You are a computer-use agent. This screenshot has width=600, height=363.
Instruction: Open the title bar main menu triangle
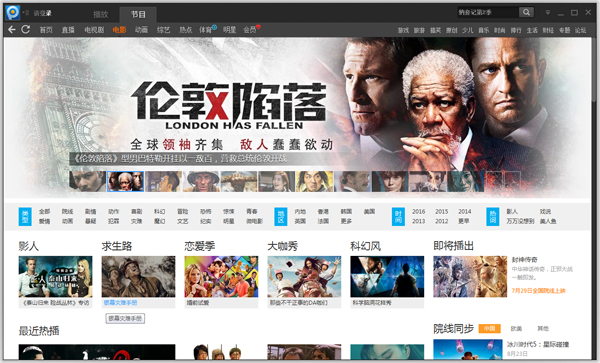548,12
